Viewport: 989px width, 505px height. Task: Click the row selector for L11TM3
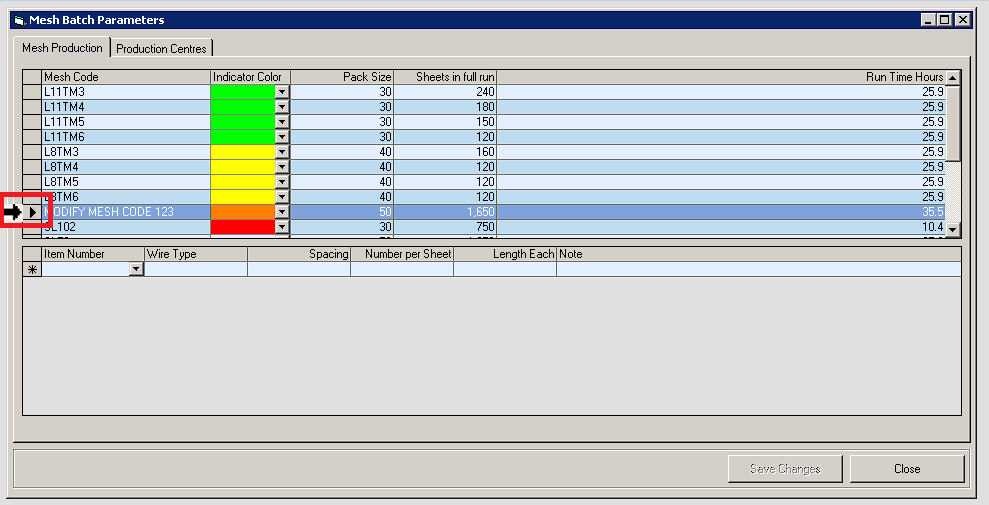(x=32, y=92)
